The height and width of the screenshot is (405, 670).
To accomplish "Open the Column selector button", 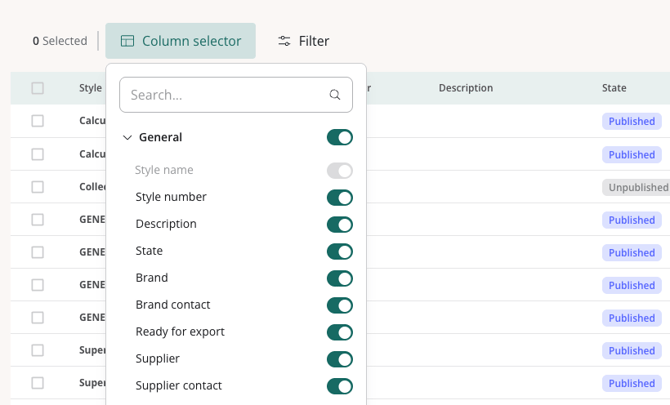I will pos(181,41).
